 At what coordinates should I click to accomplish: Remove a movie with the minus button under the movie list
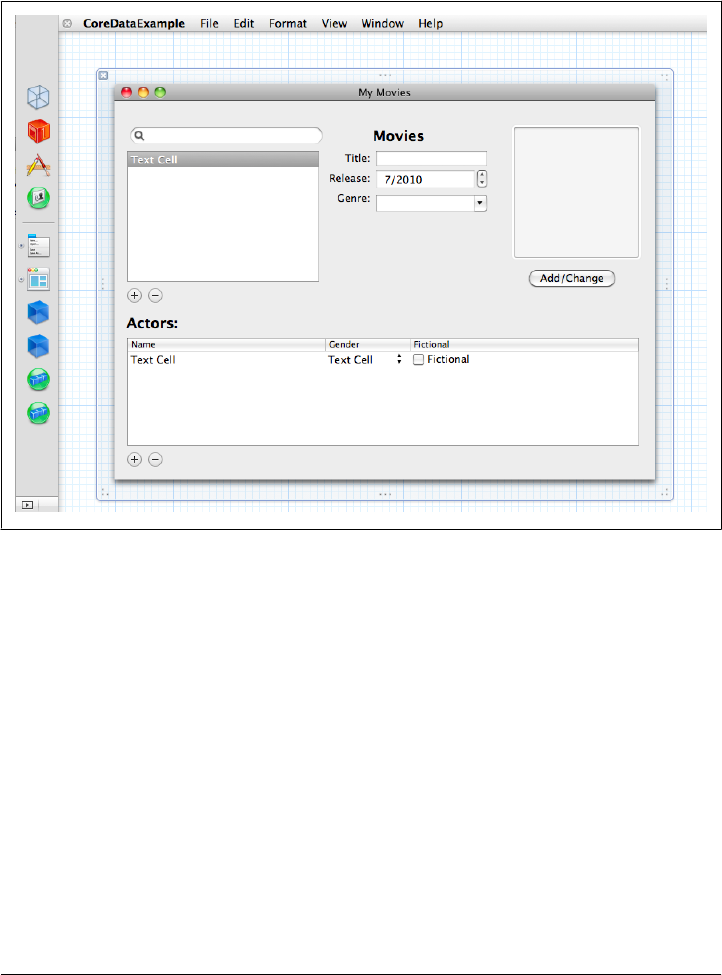click(155, 295)
